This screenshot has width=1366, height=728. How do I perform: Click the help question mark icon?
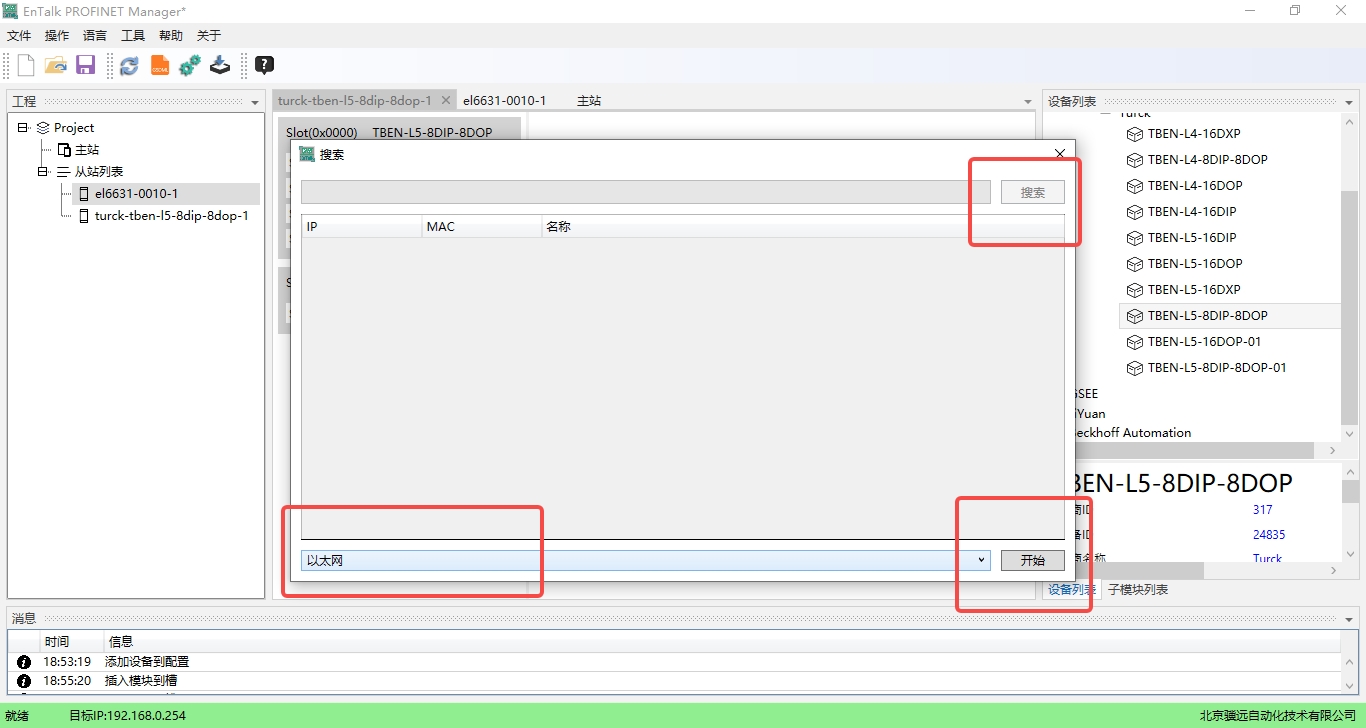point(264,66)
